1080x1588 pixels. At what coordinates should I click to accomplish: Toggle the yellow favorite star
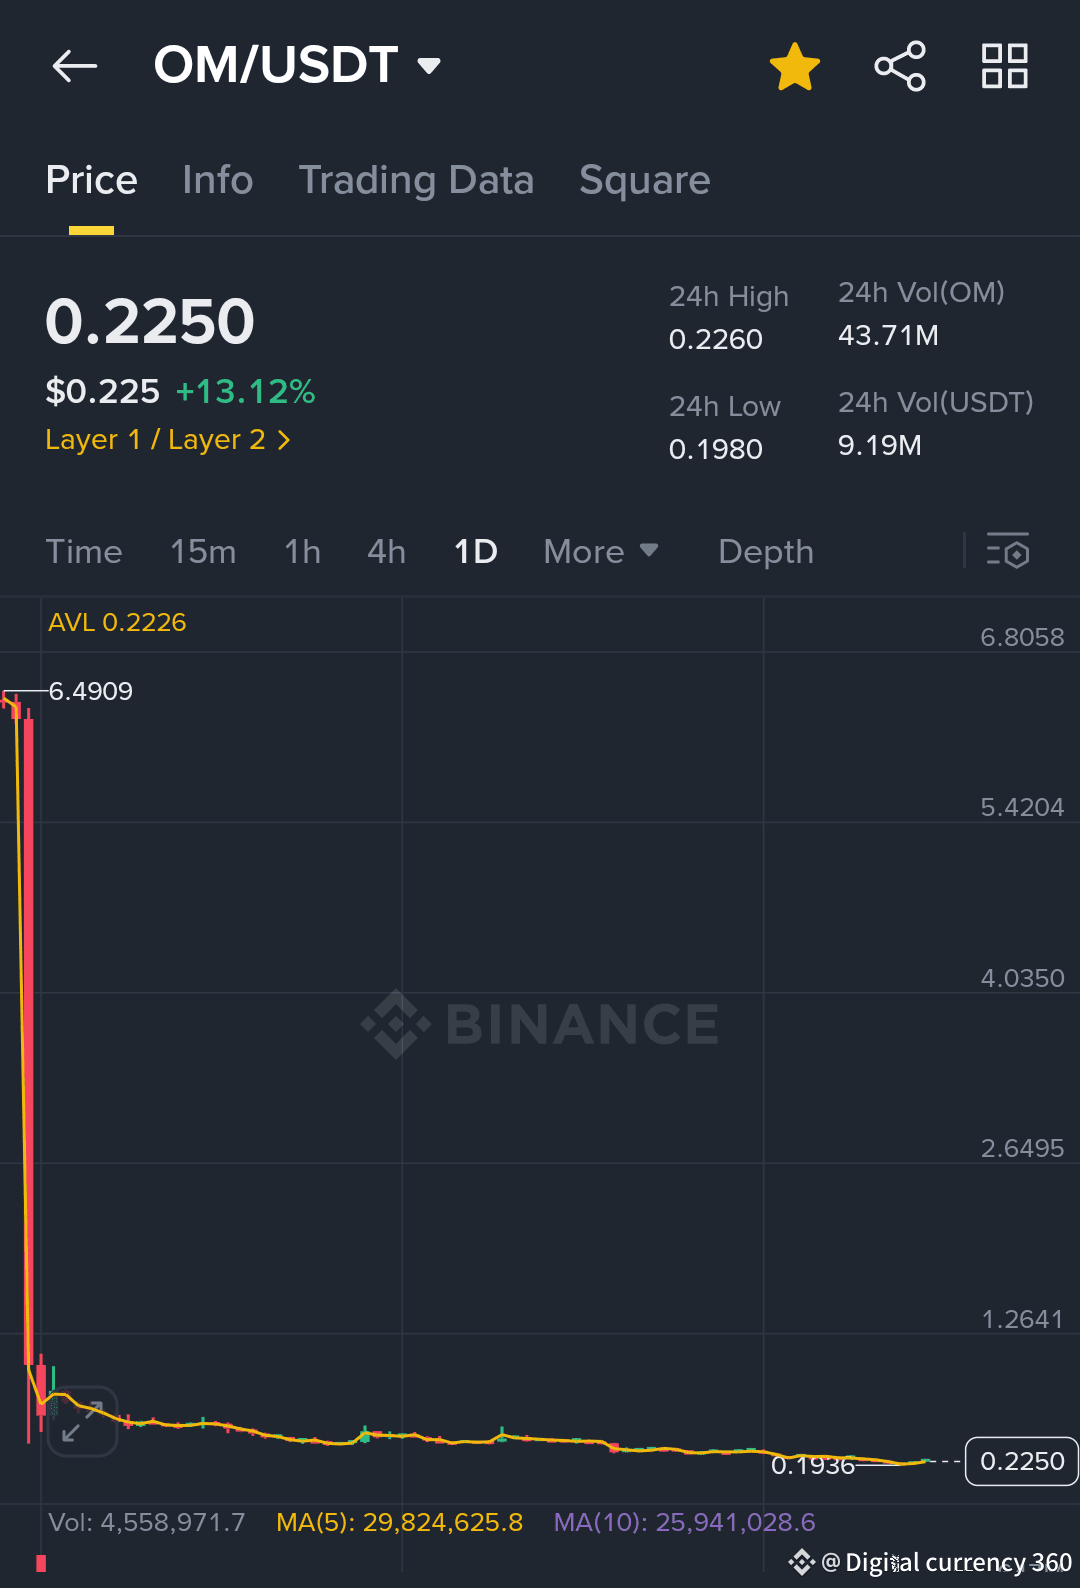pyautogui.click(x=795, y=67)
